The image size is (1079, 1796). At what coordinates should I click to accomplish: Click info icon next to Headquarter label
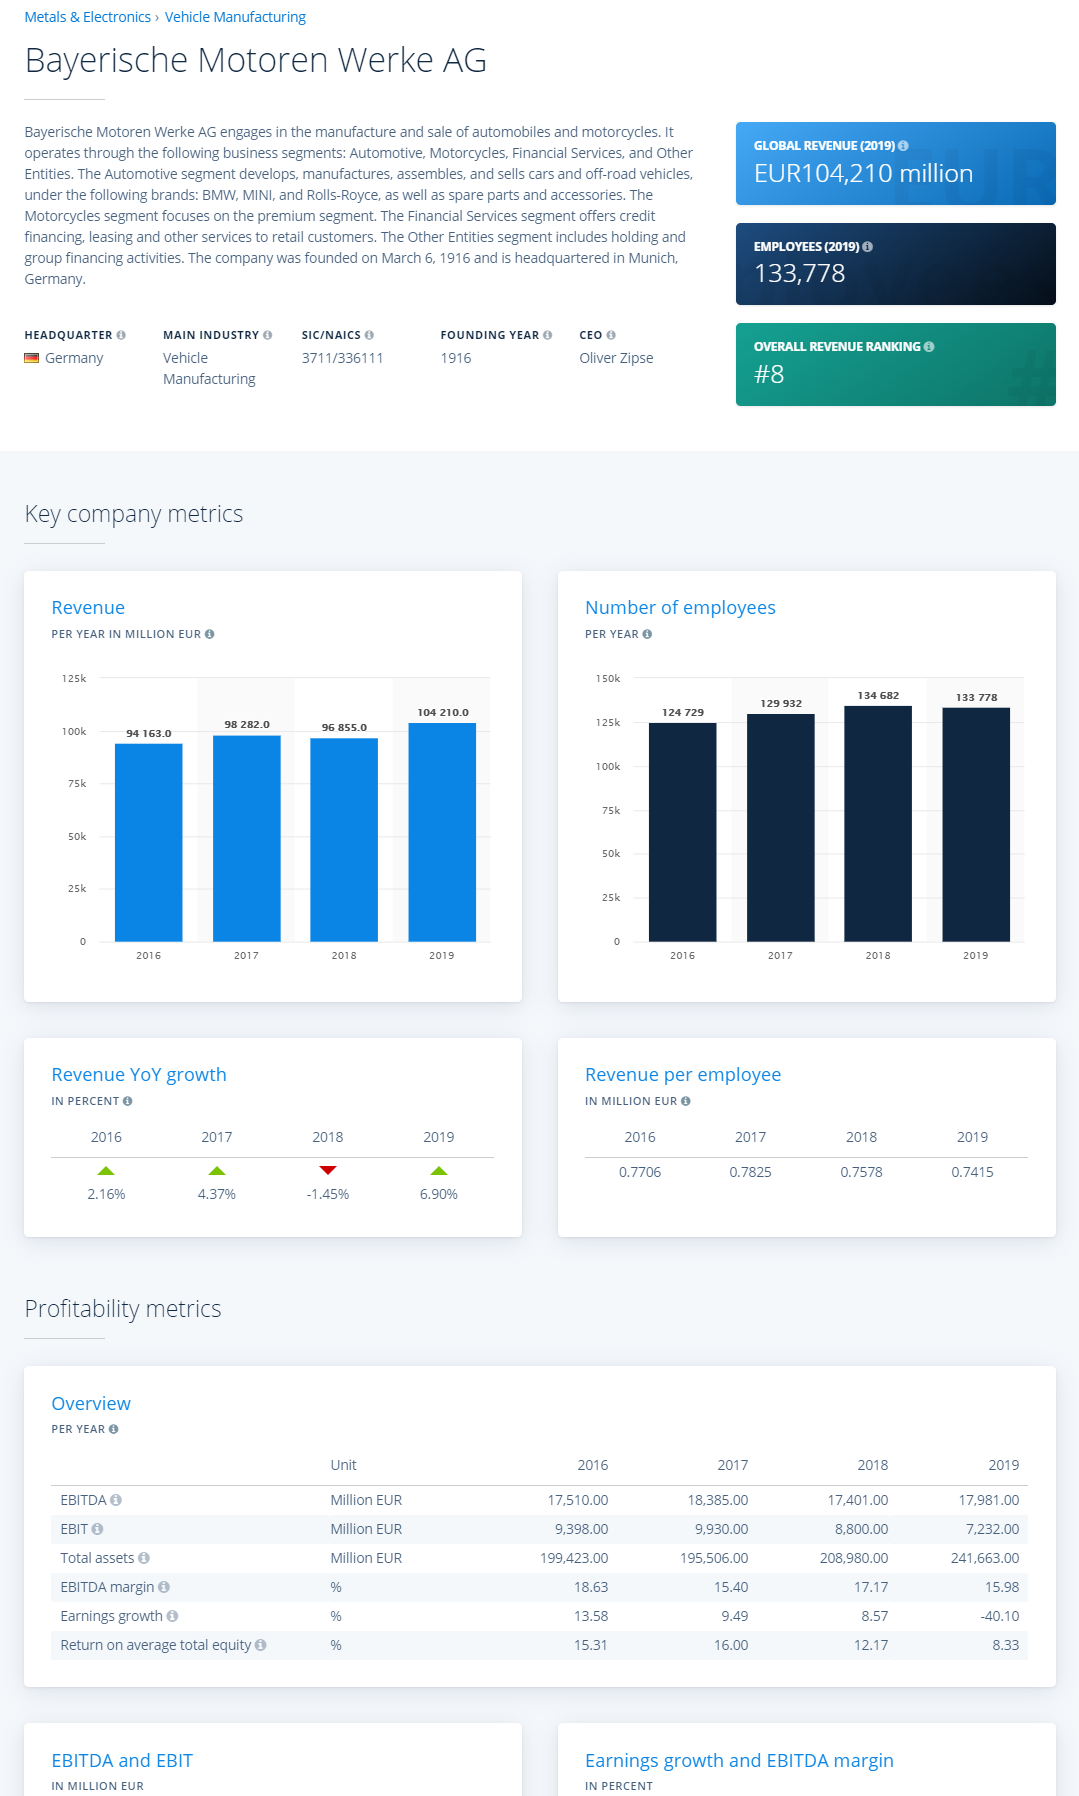coord(121,335)
